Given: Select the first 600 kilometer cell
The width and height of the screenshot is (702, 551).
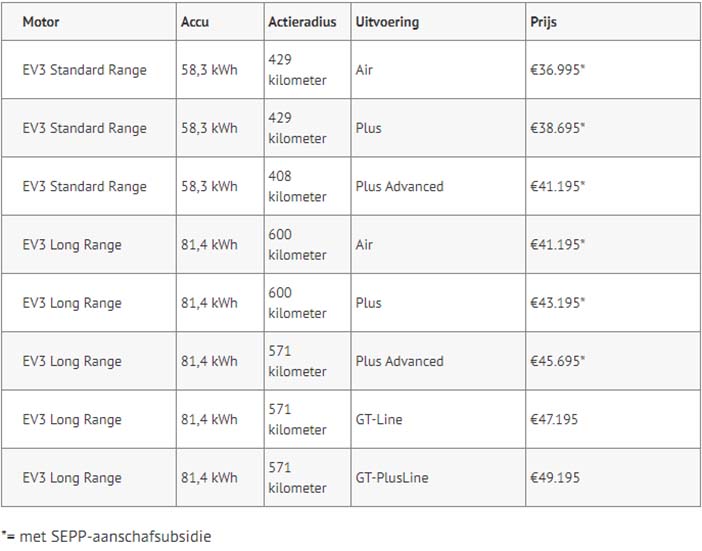Looking at the screenshot, I should 307,244.
